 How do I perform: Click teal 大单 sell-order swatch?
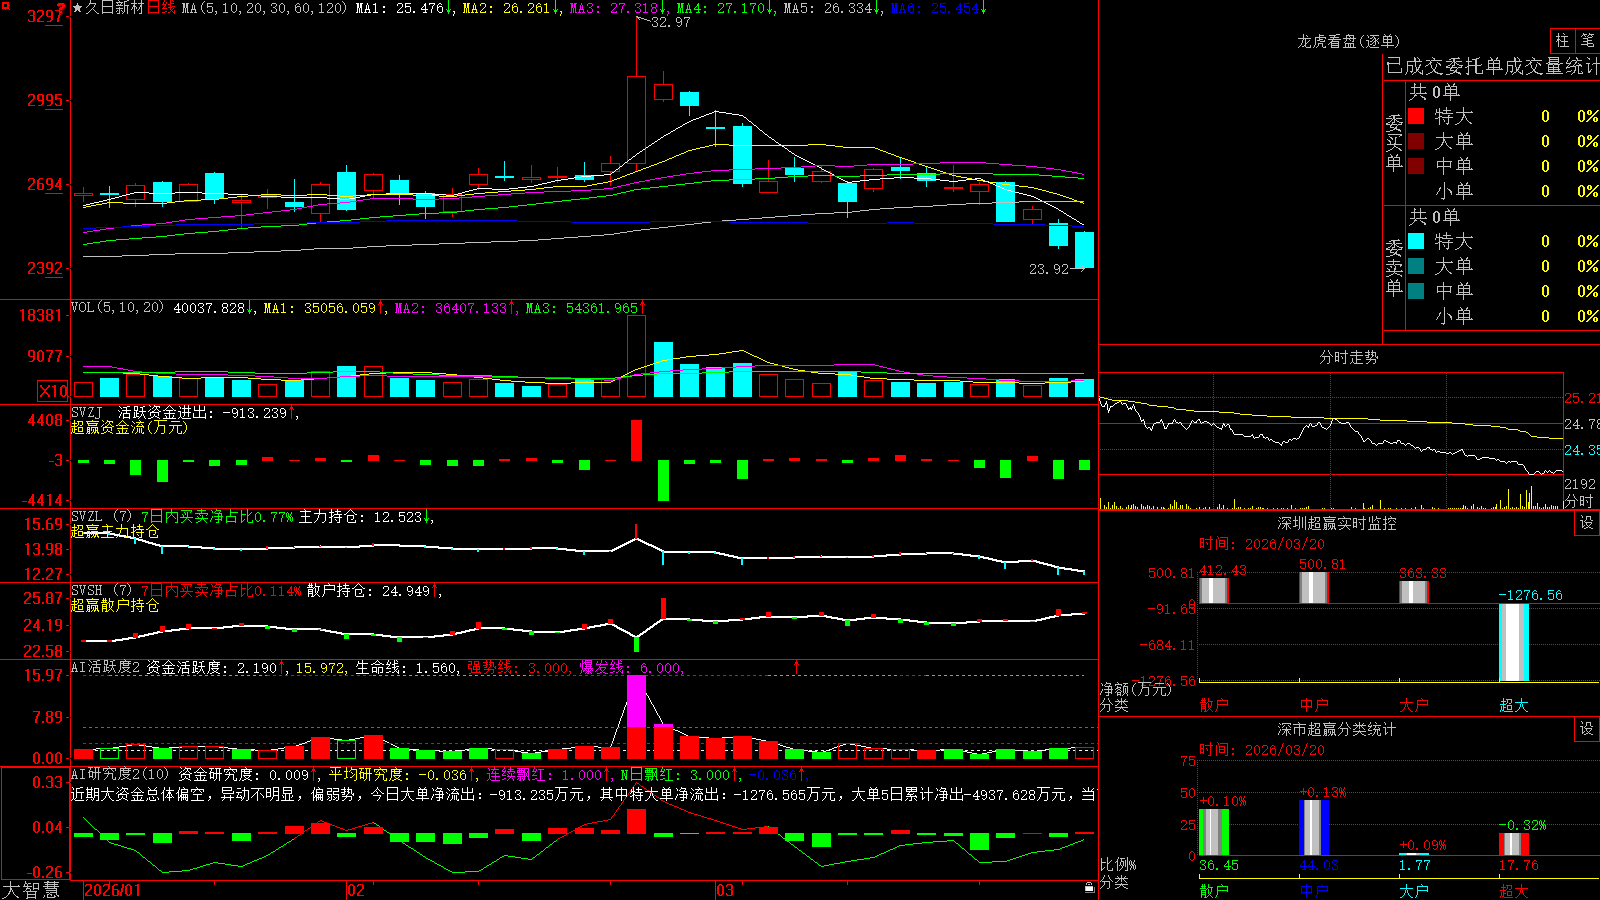(x=1416, y=266)
